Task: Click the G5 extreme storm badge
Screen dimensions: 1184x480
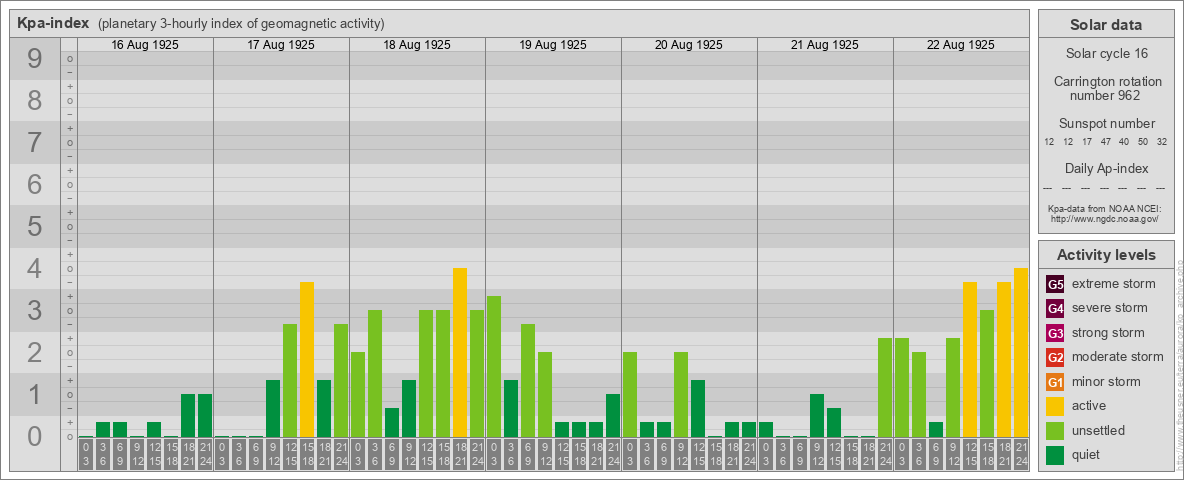Action: tap(1055, 284)
